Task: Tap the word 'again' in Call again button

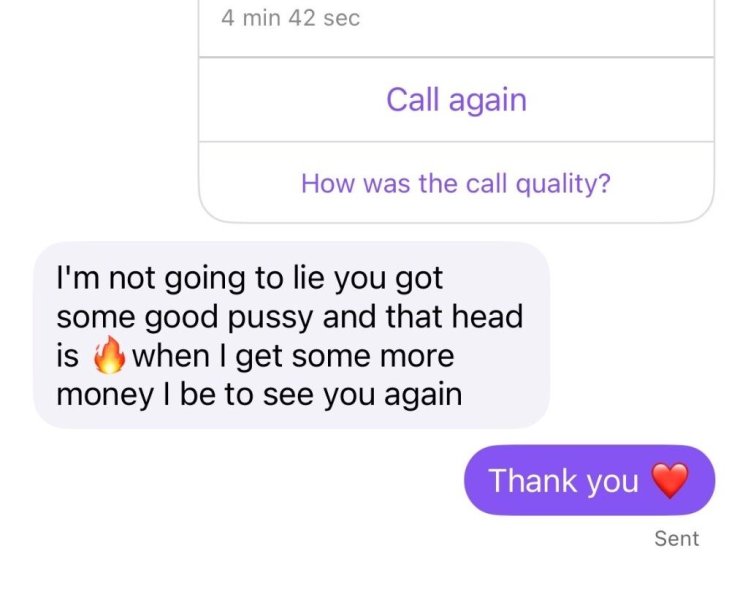Action: [488, 100]
